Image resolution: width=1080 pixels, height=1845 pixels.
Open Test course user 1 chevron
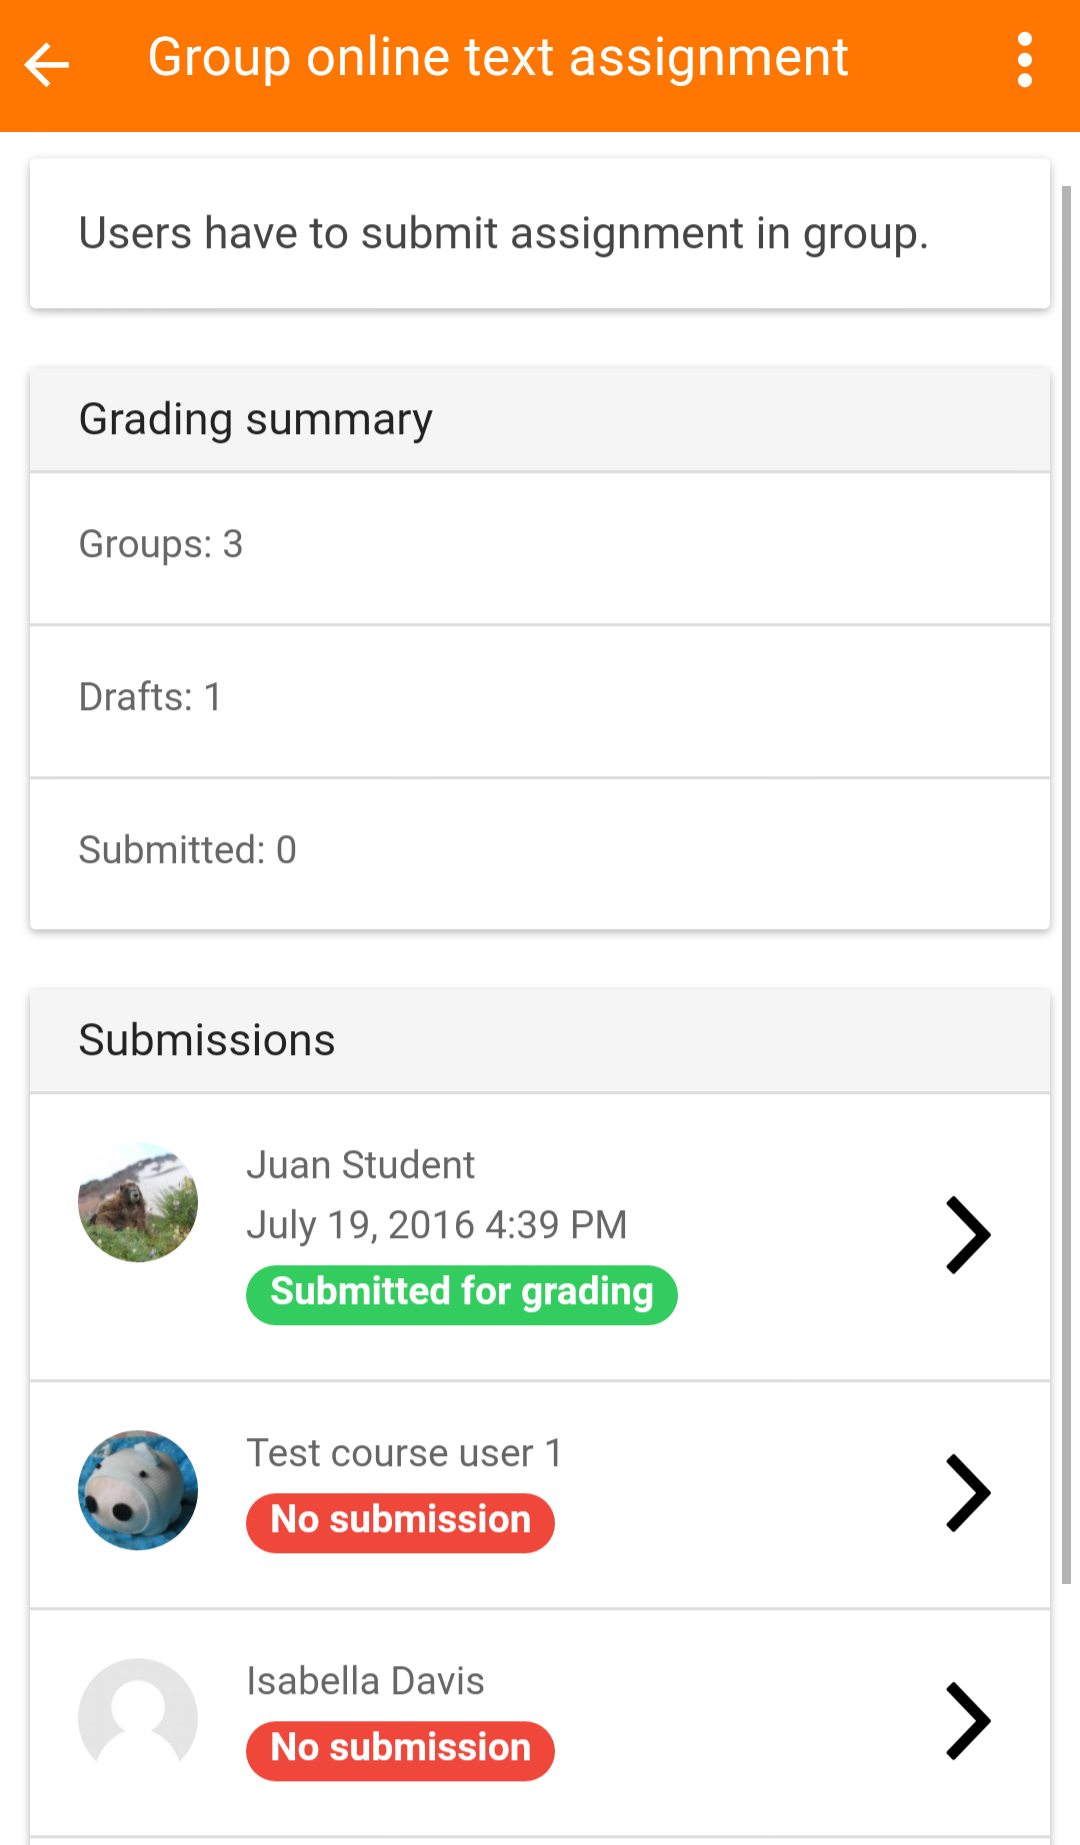coord(967,1493)
